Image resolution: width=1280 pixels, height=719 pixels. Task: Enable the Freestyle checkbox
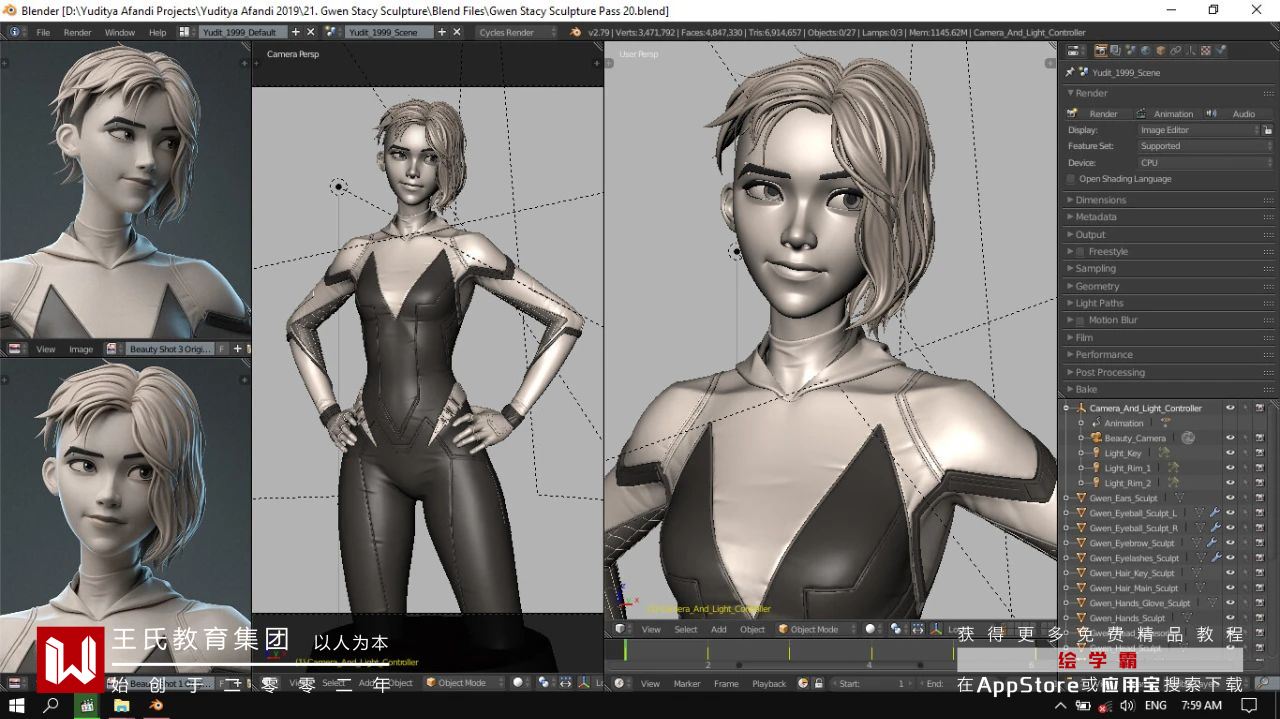[x=1081, y=252]
